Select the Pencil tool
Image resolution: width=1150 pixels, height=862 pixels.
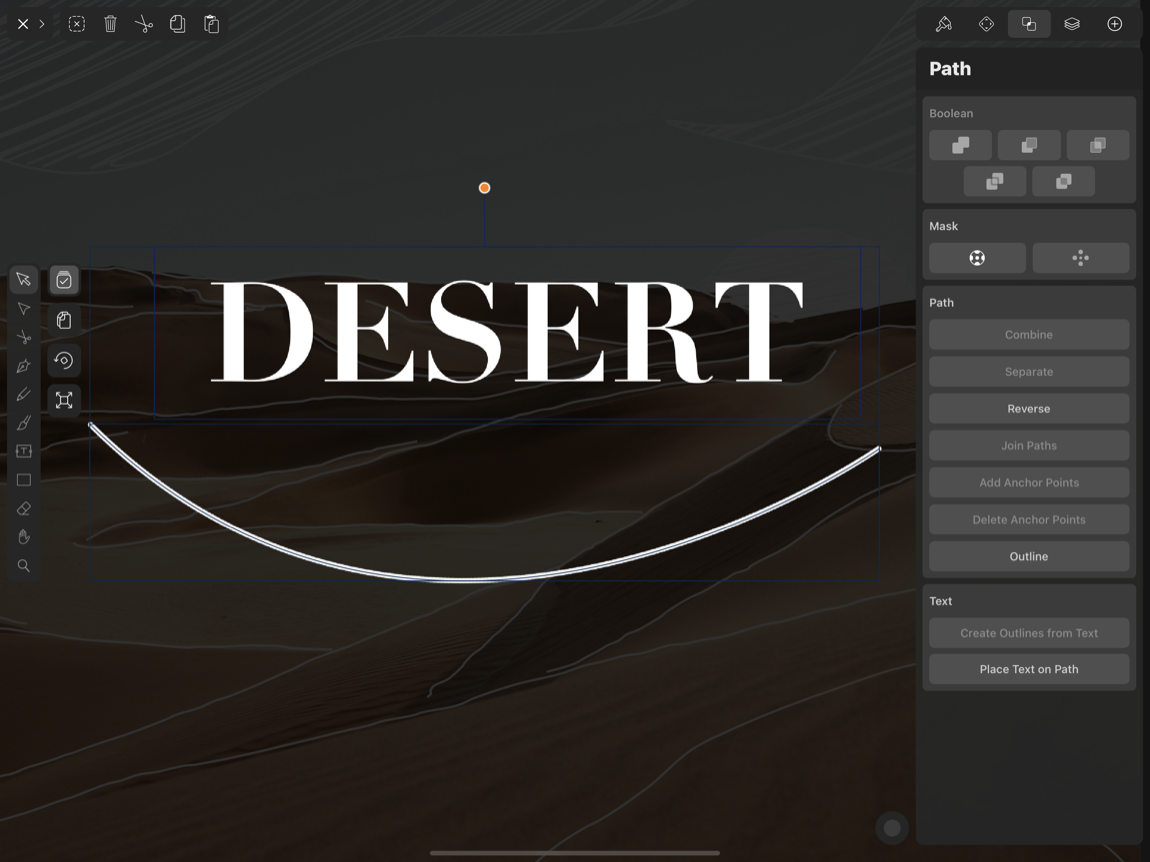[x=23, y=395]
